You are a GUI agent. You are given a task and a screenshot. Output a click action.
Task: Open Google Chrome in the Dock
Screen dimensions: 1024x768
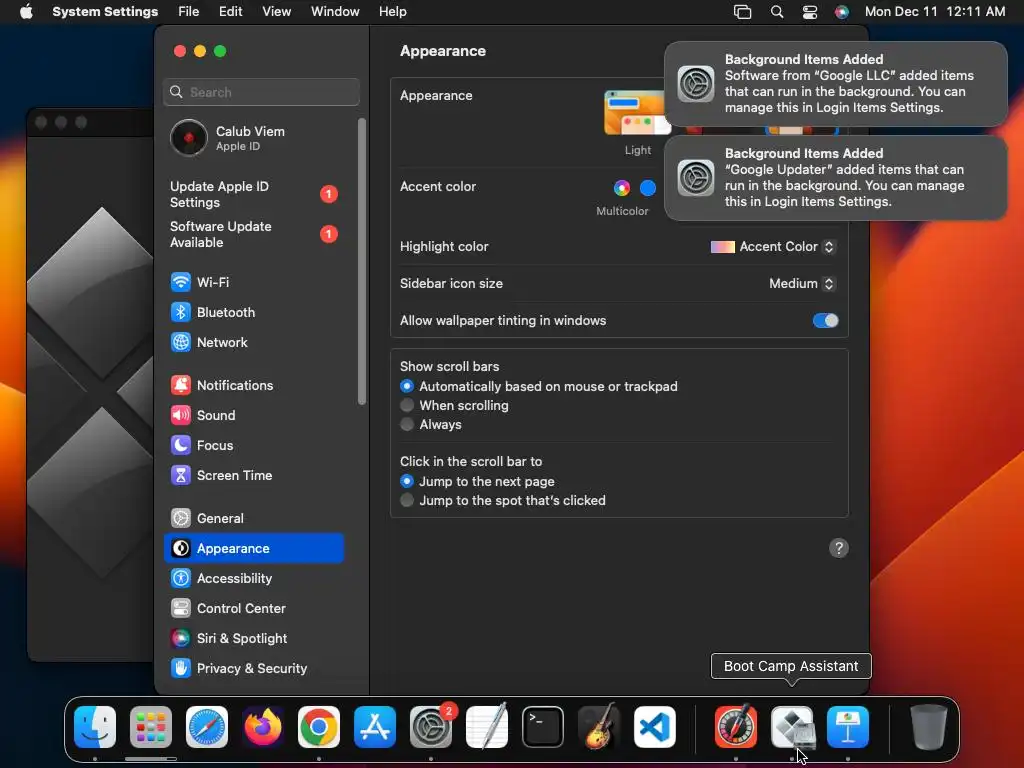coord(319,727)
